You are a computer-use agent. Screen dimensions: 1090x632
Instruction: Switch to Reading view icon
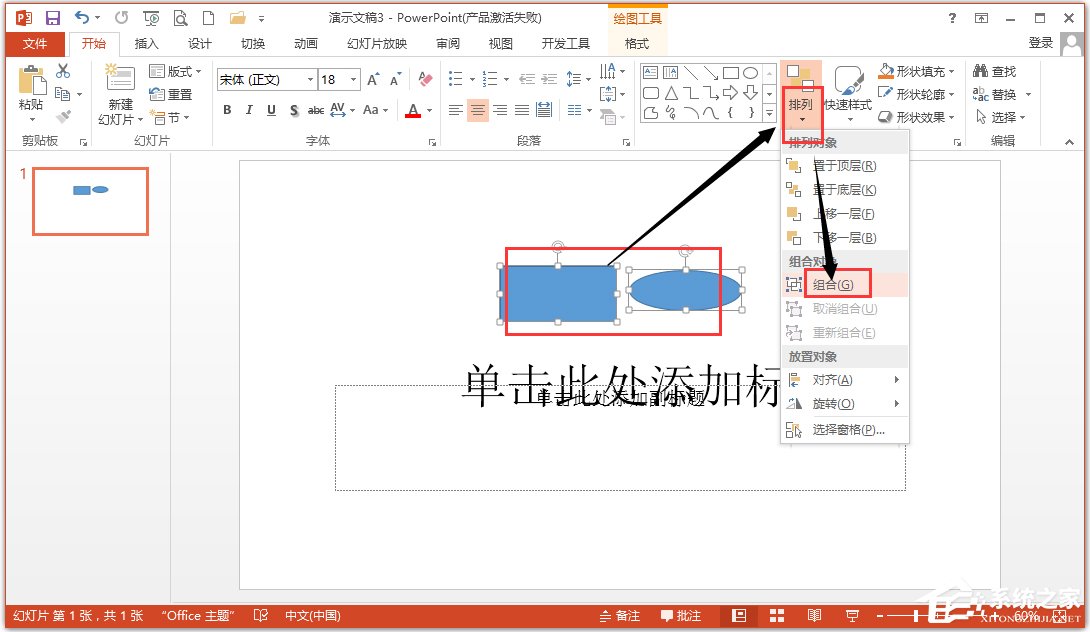[814, 615]
